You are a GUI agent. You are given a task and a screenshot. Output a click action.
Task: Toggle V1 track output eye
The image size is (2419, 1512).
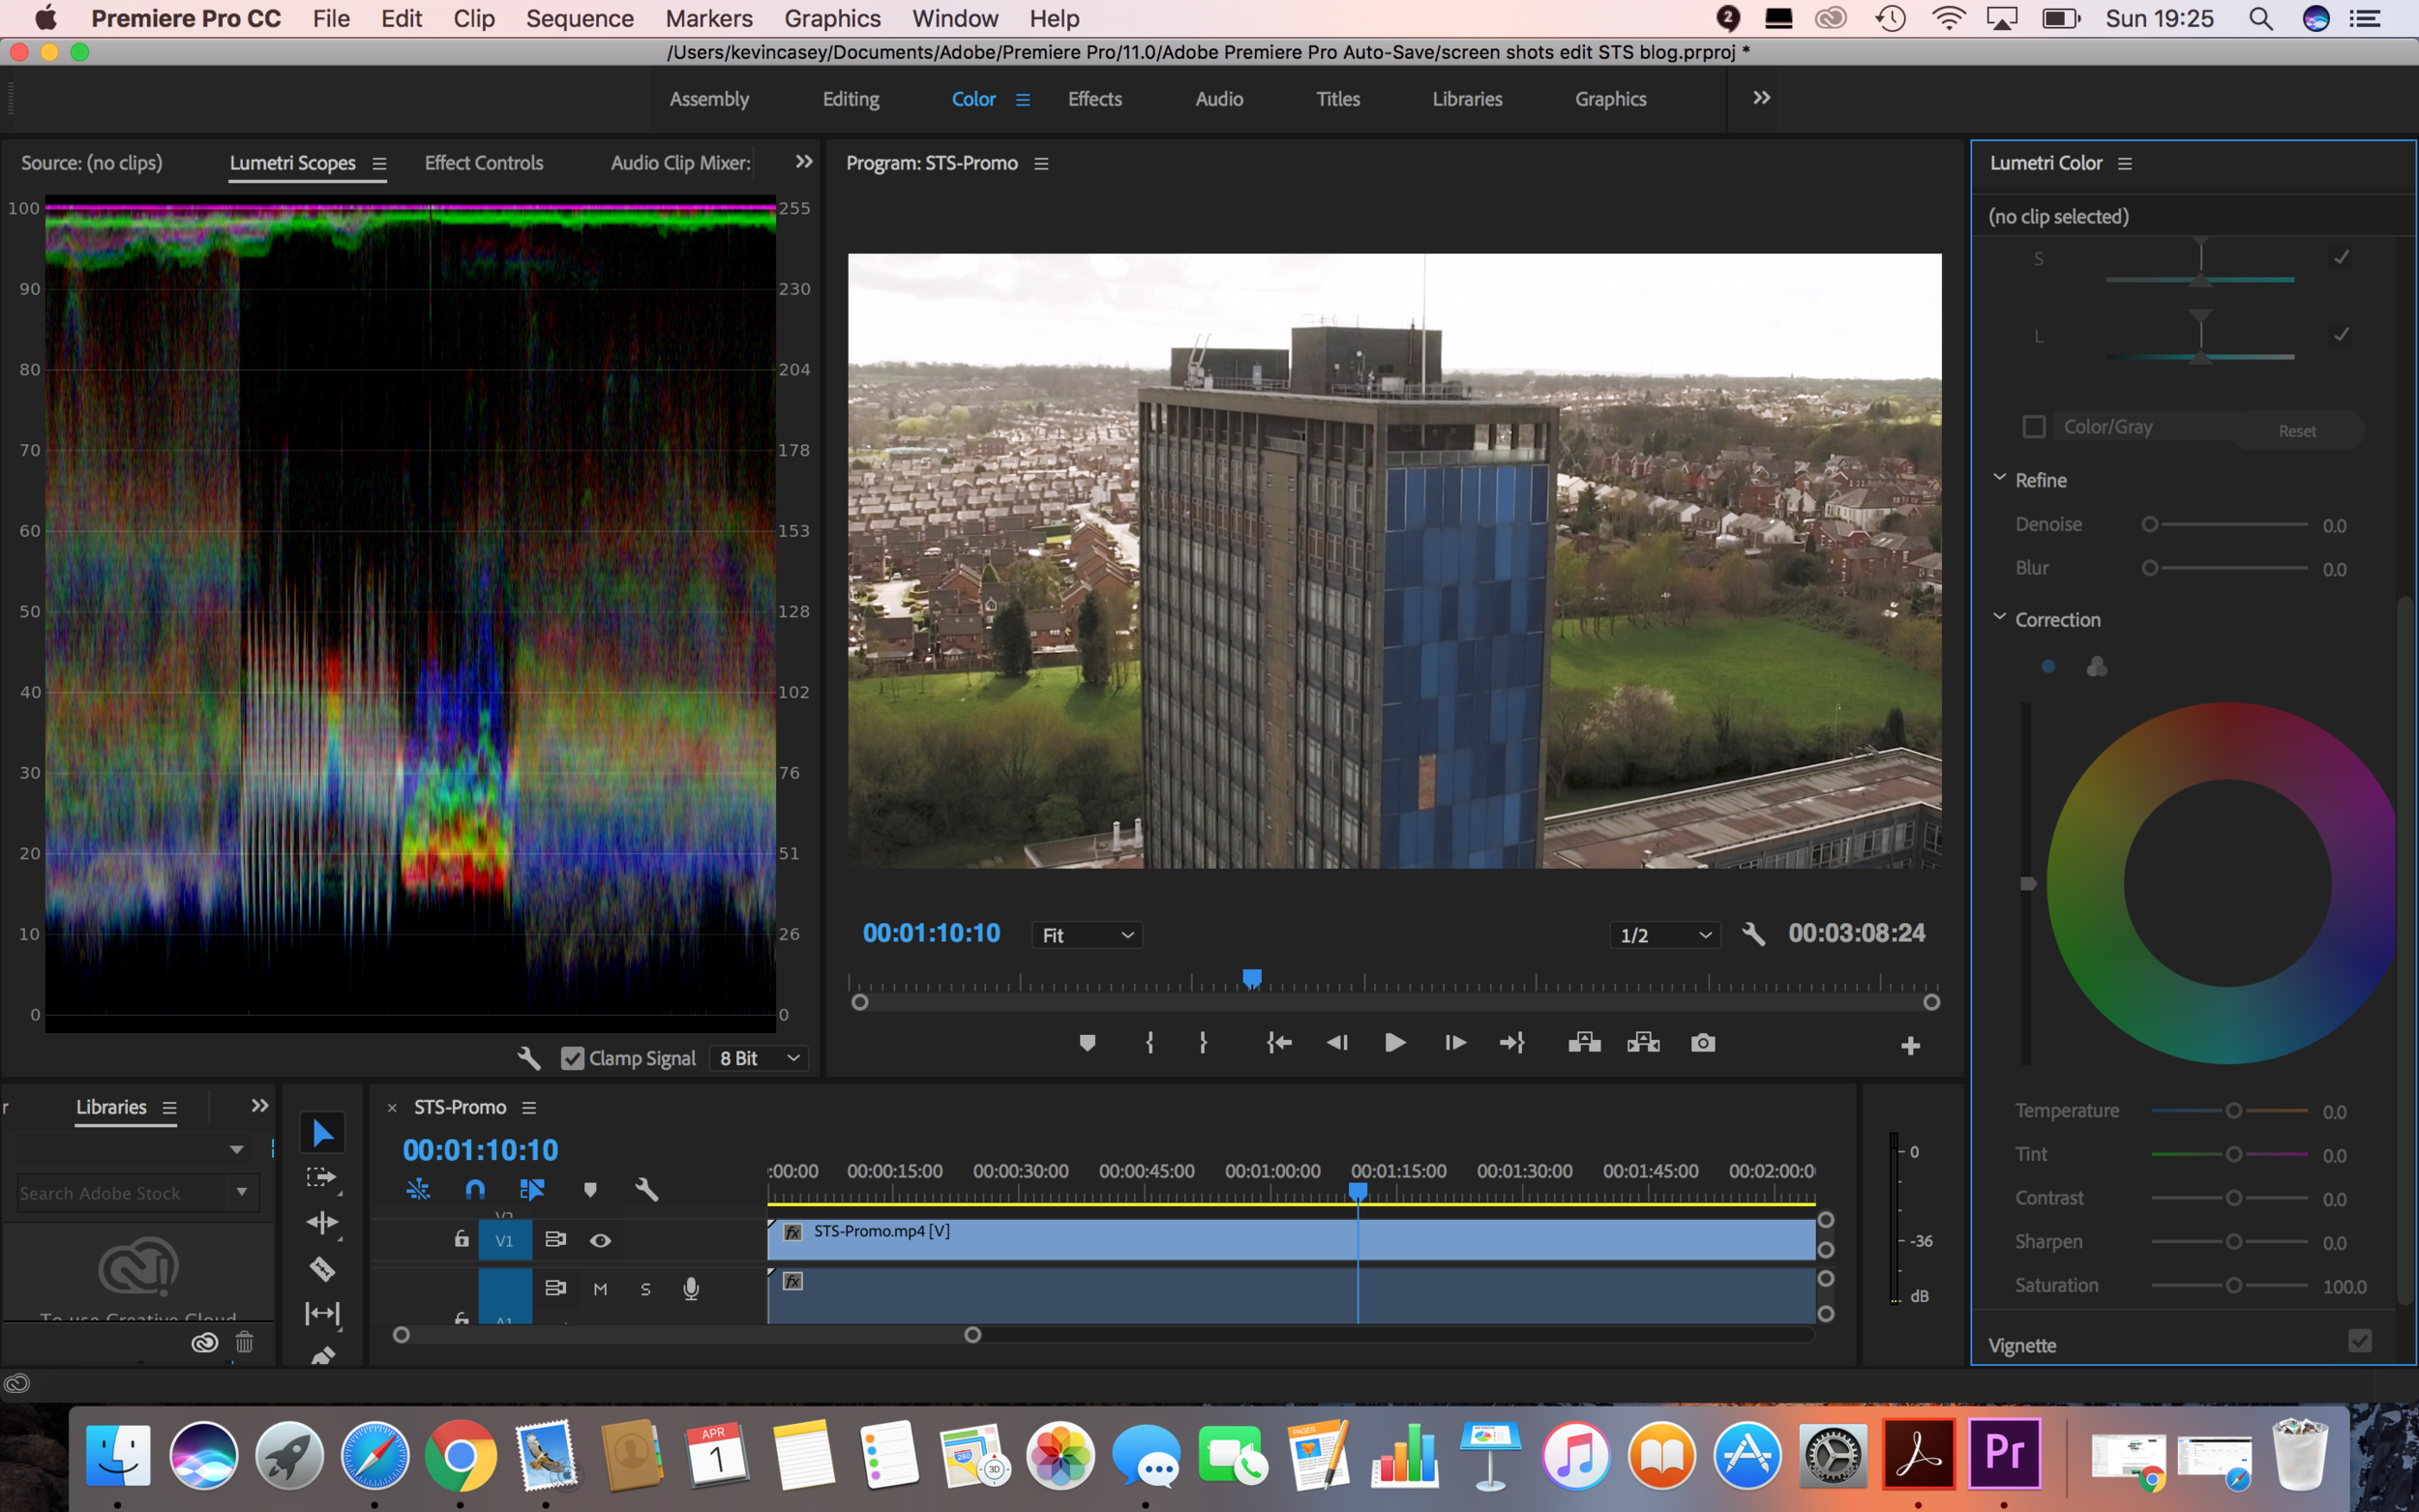(600, 1240)
